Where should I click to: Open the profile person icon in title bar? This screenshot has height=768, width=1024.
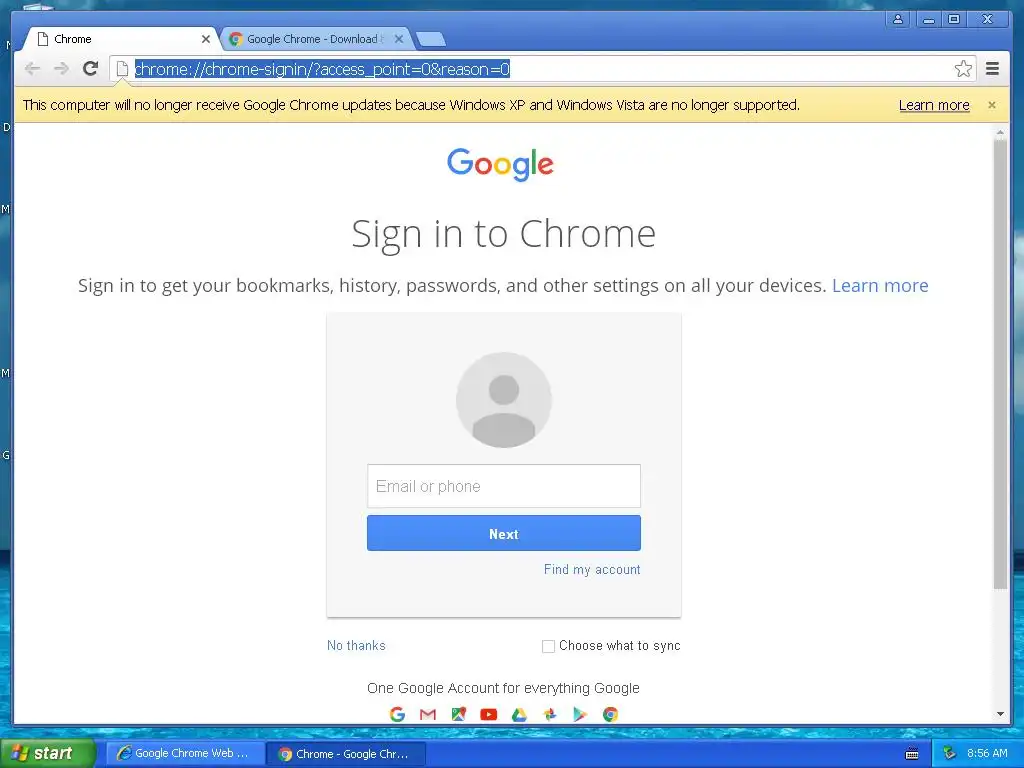(898, 19)
